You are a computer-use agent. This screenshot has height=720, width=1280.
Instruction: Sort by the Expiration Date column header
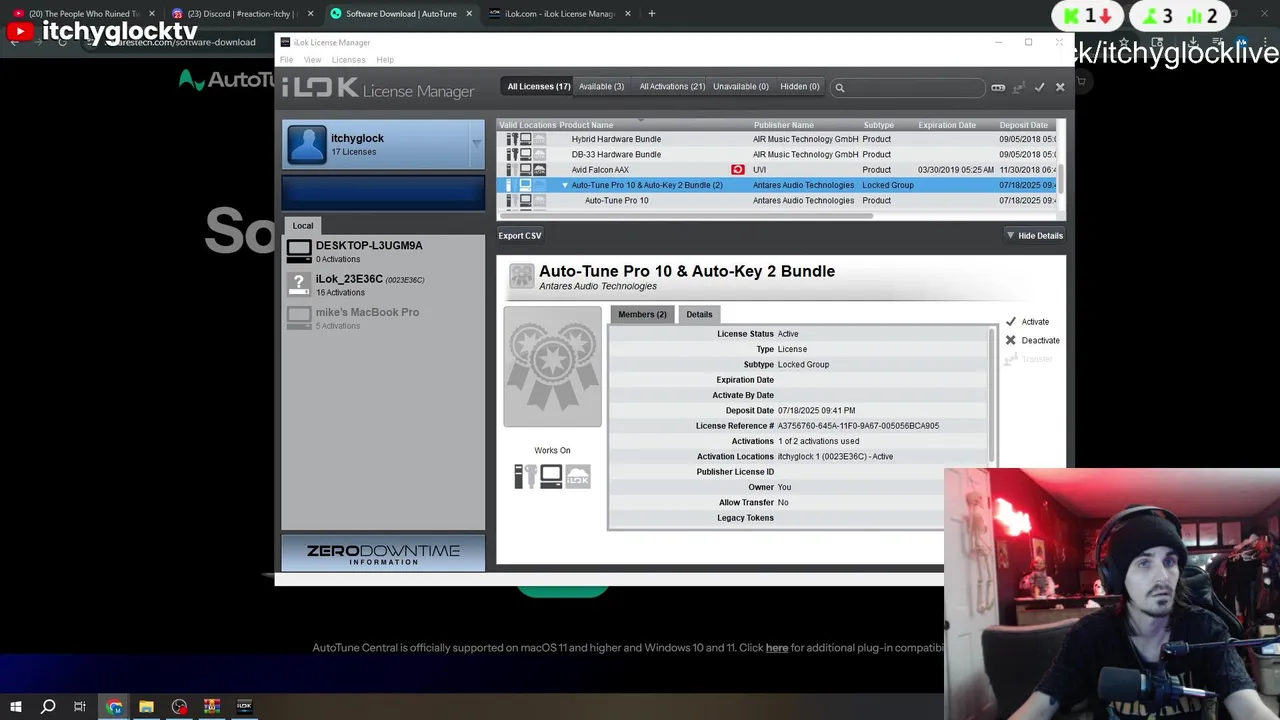(x=947, y=125)
